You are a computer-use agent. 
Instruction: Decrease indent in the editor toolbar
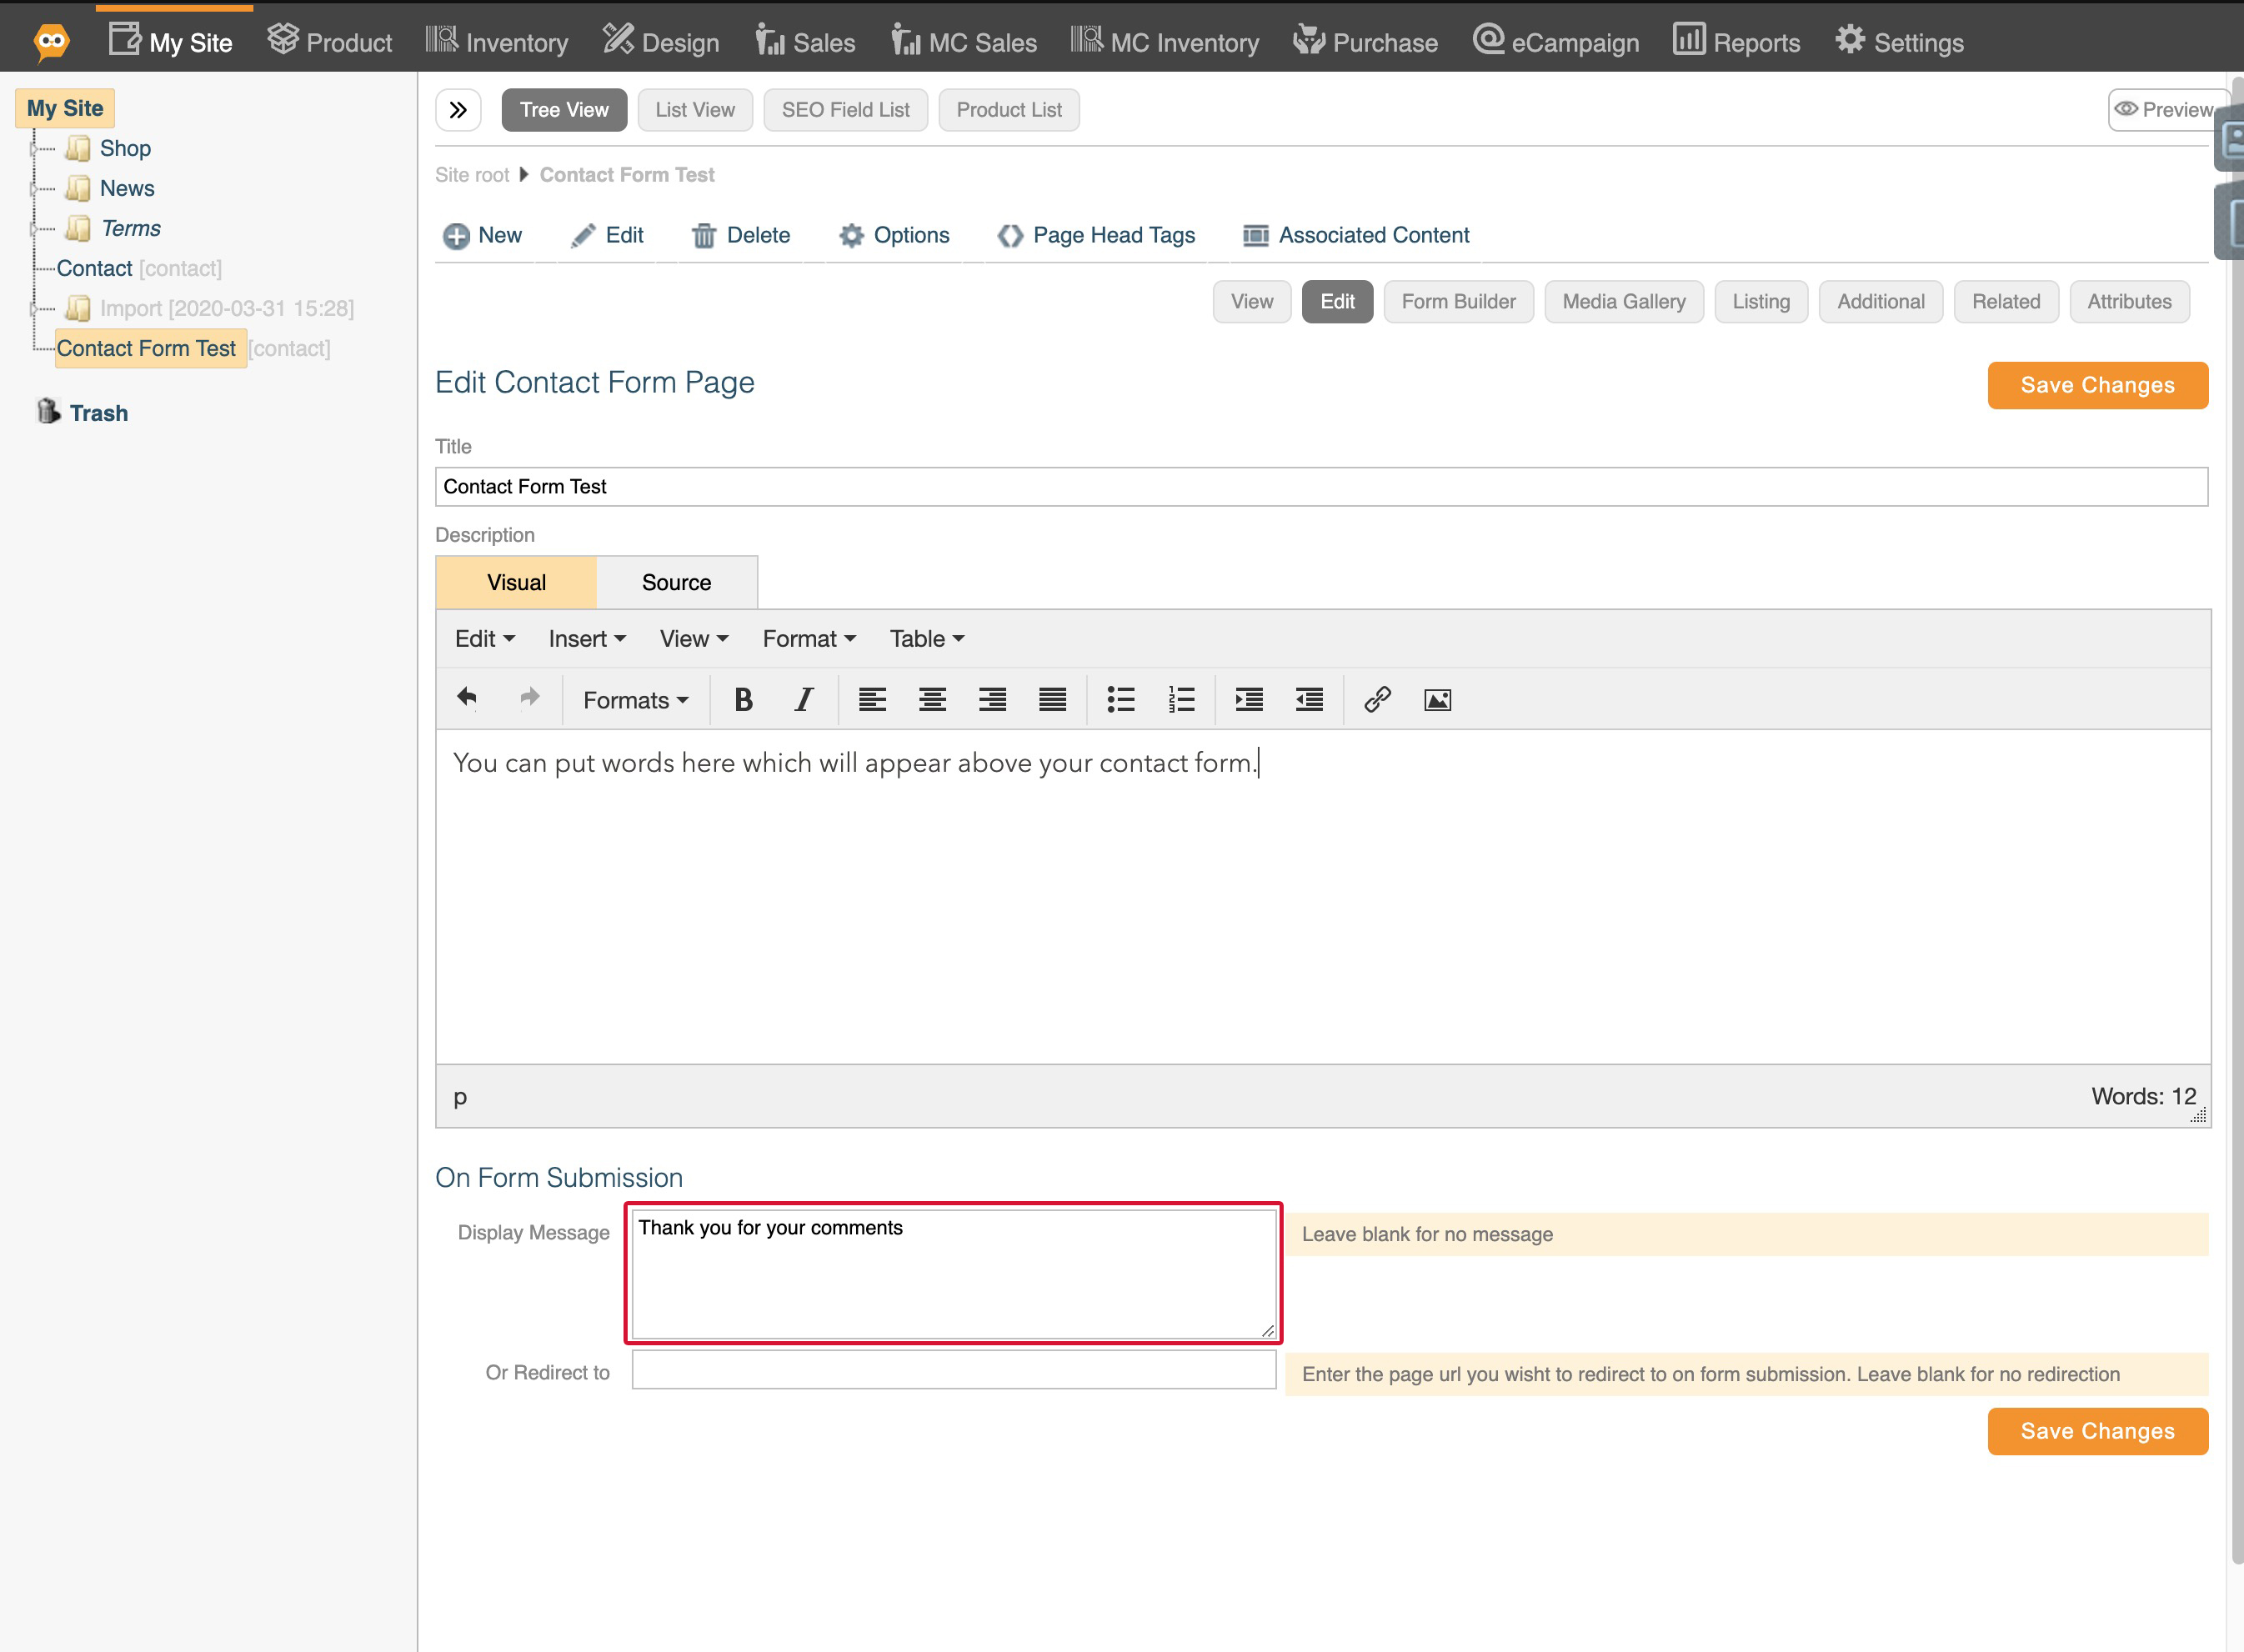[1309, 700]
